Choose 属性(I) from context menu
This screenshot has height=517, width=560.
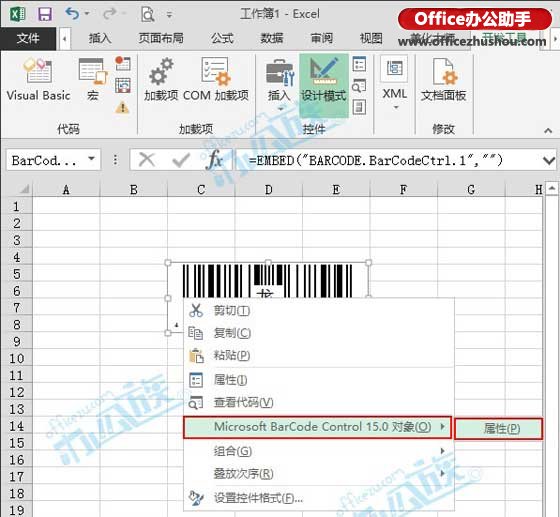(x=319, y=380)
